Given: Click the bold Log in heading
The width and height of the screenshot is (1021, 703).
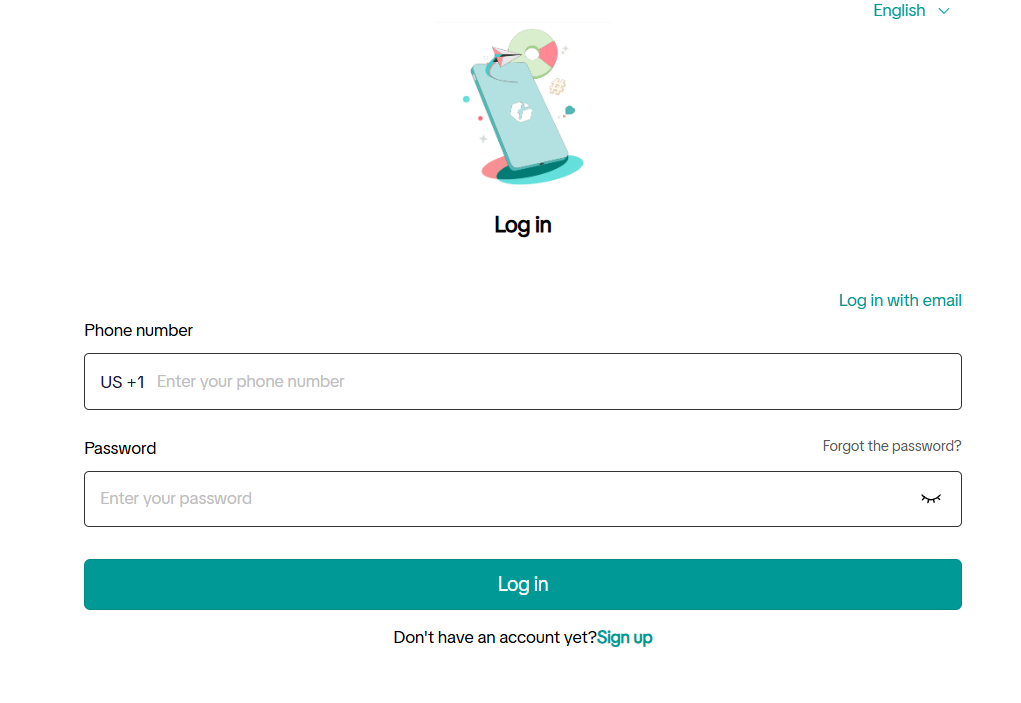Looking at the screenshot, I should click(523, 225).
